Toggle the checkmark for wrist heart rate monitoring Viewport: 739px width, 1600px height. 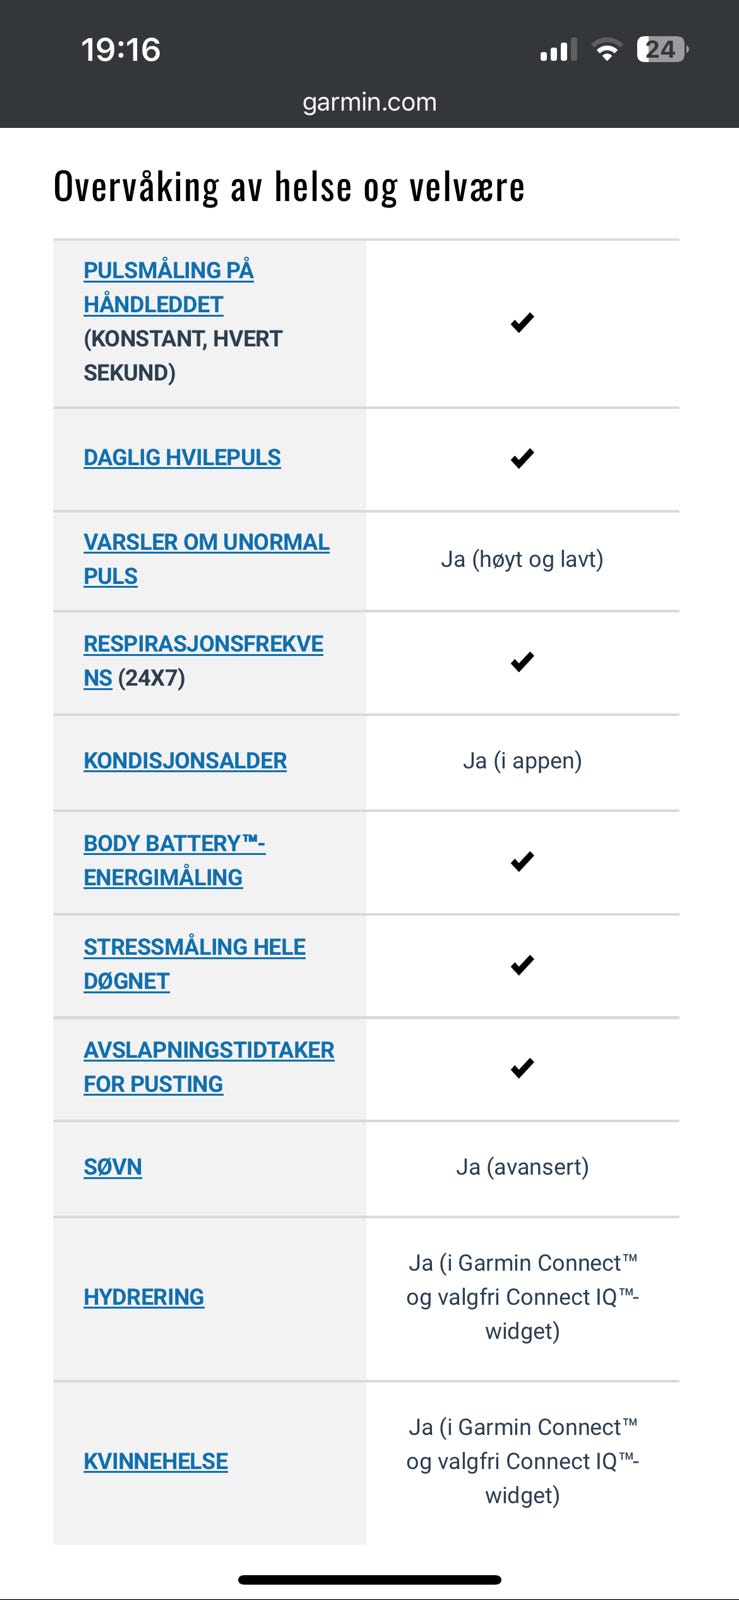point(521,322)
